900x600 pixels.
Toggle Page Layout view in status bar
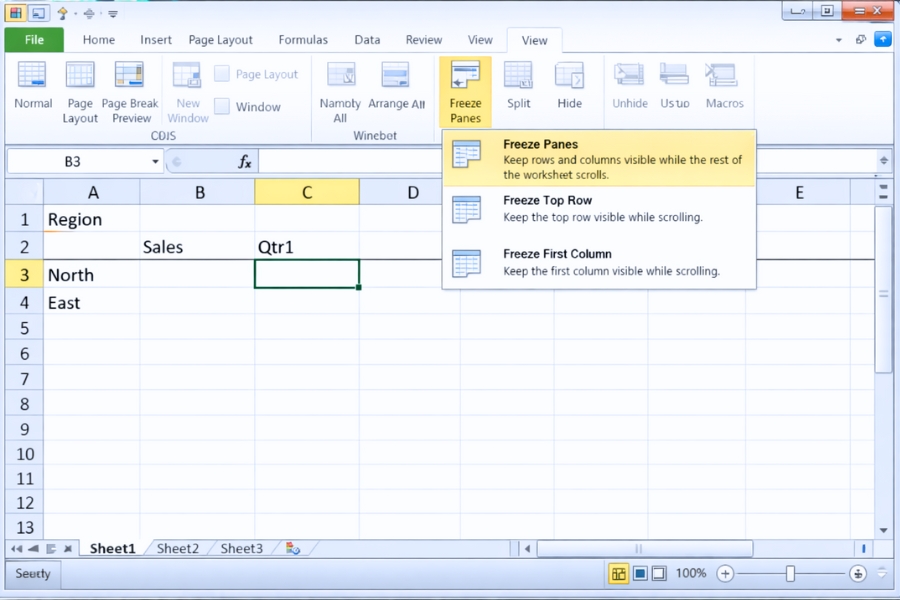click(637, 573)
